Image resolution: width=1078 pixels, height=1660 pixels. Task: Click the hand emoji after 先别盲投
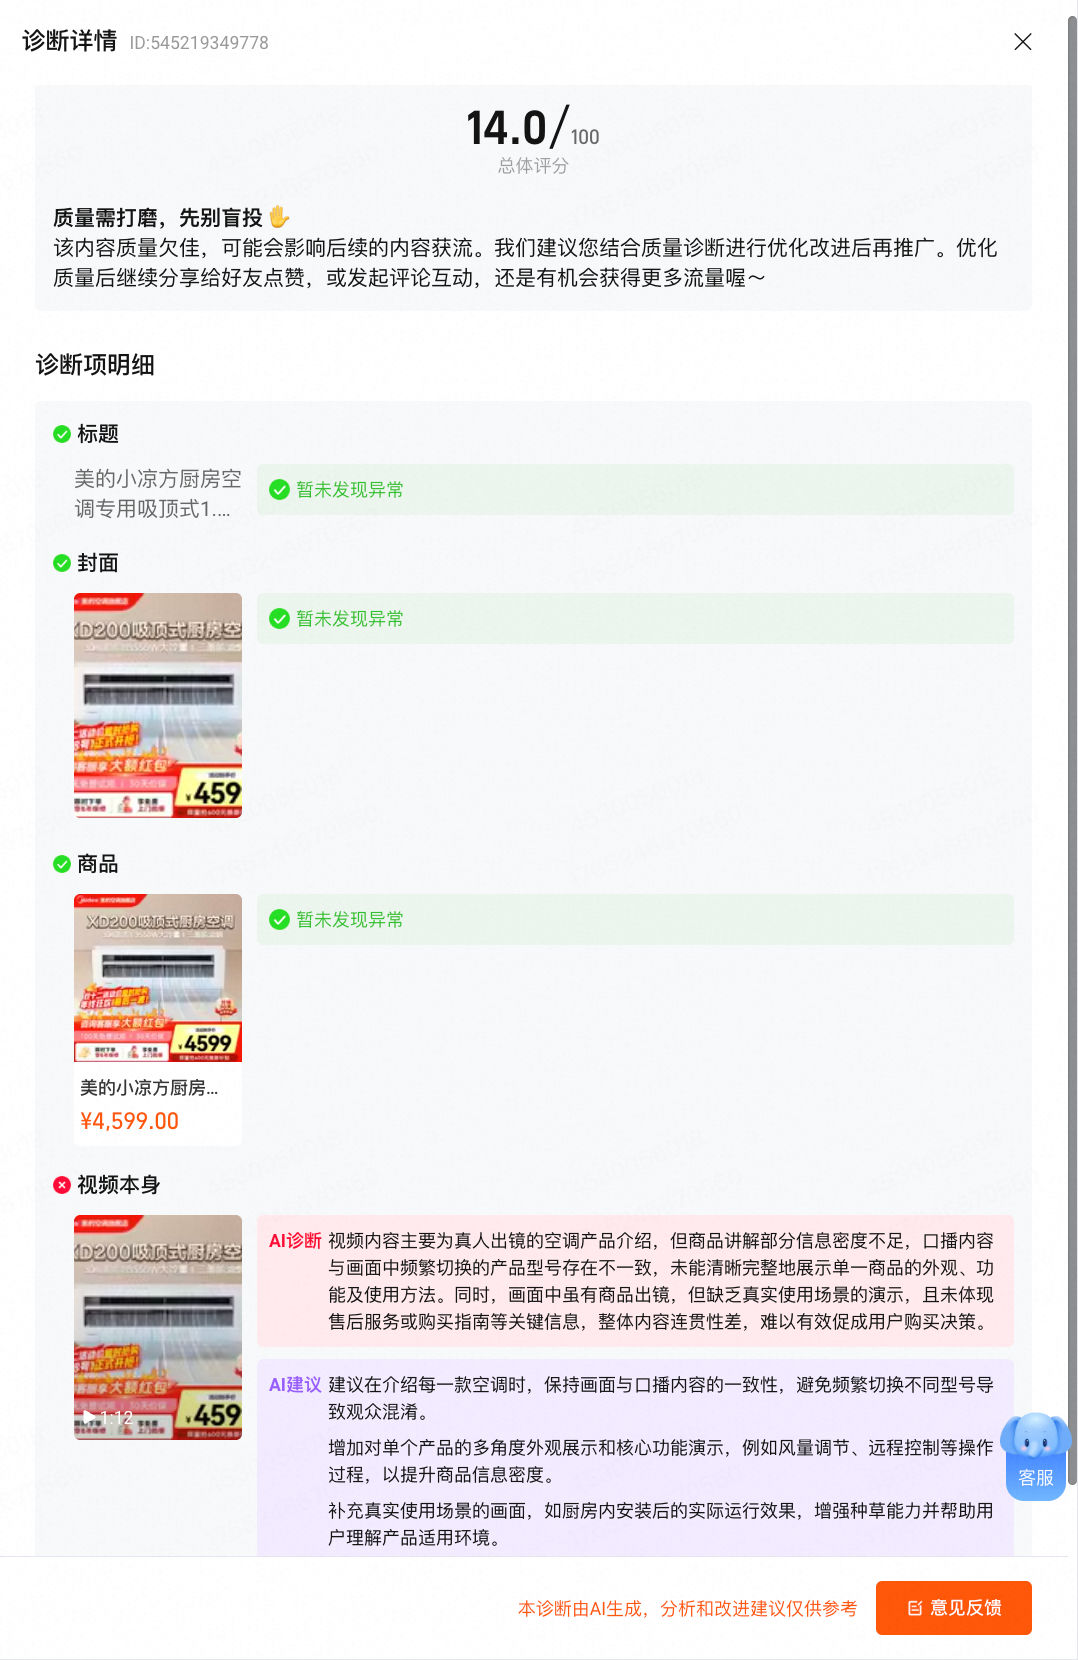click(x=279, y=217)
